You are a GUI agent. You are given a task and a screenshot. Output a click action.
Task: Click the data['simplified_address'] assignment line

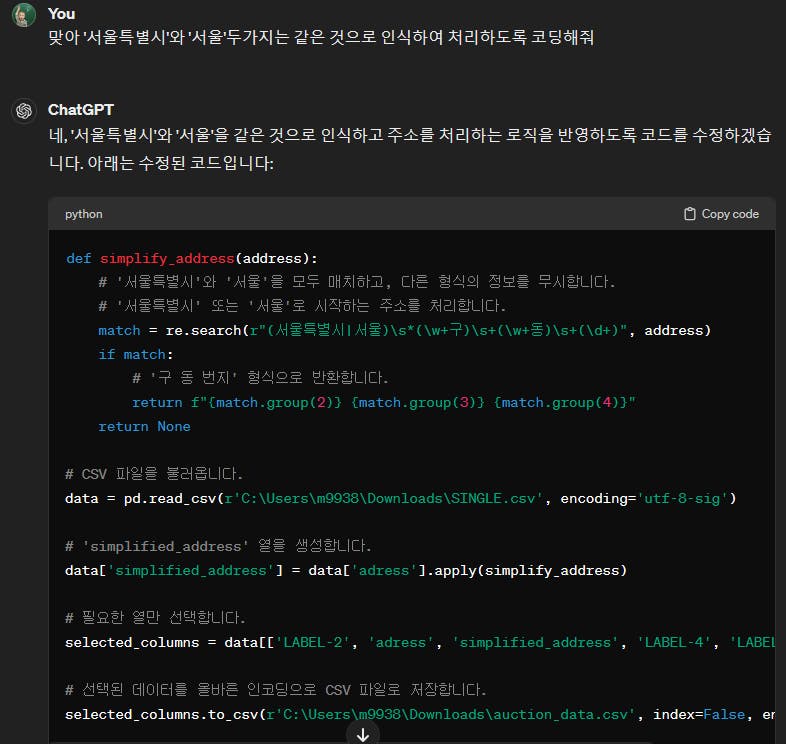tap(346, 571)
